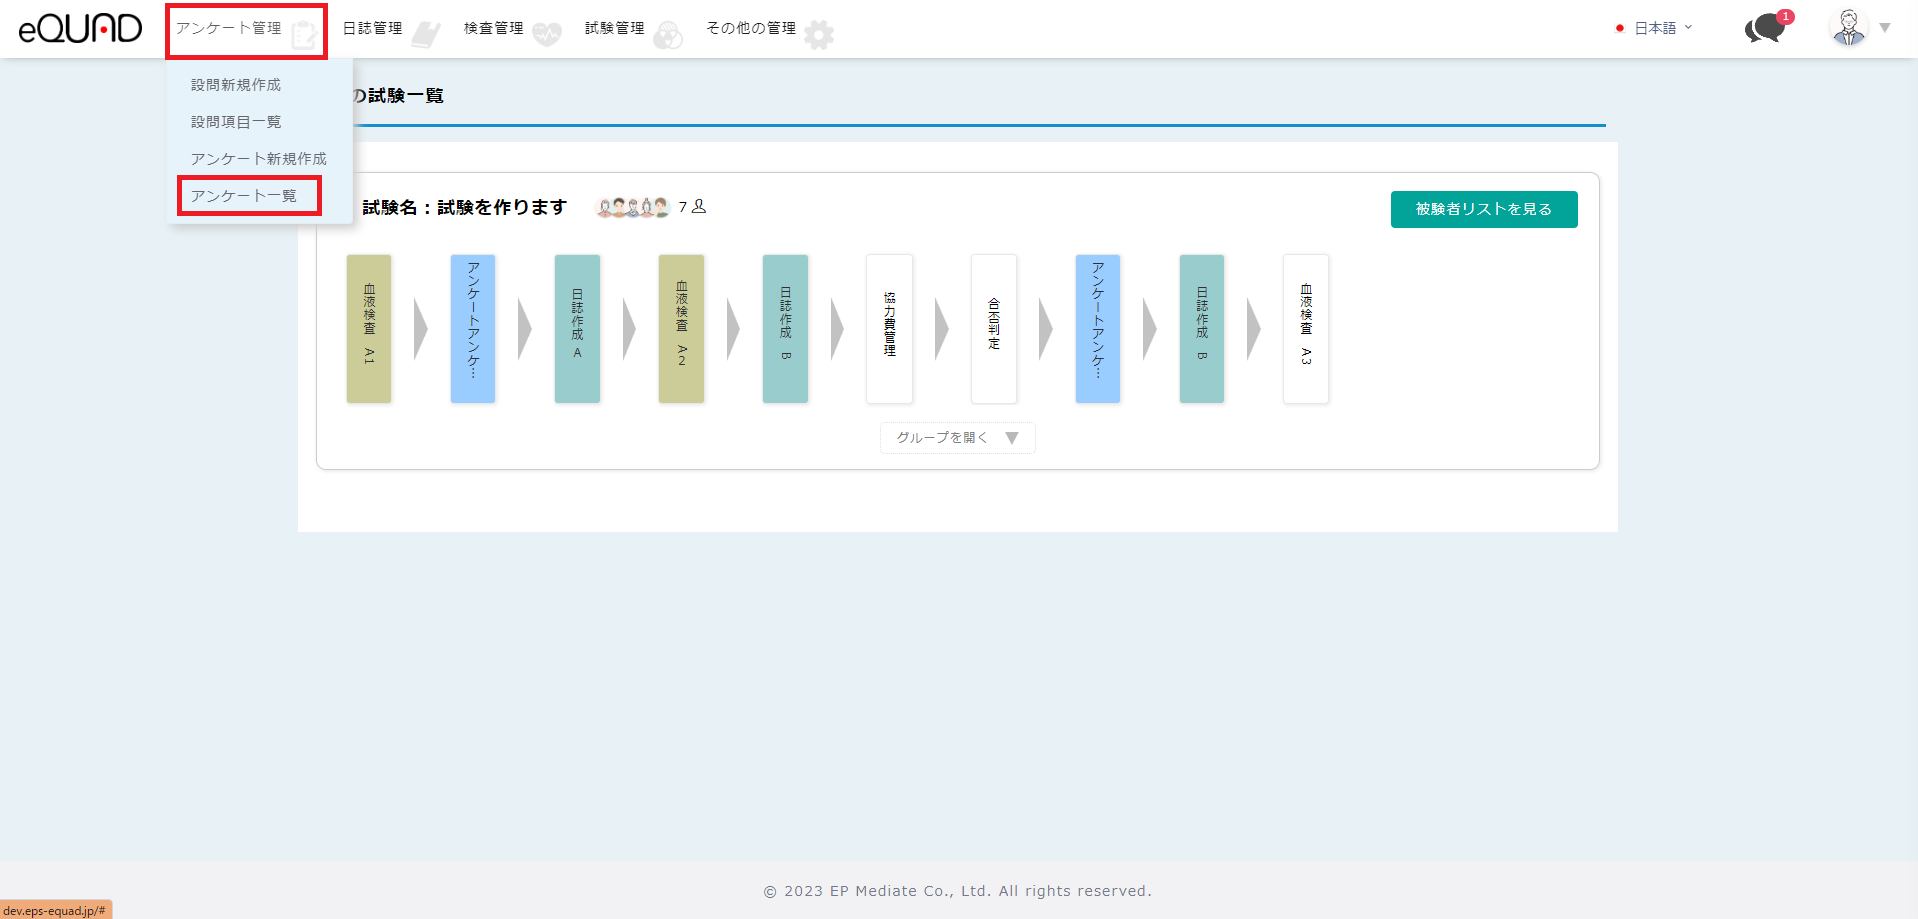The height and width of the screenshot is (919, 1918).
Task: Expand the グループを開く section
Action: 957,438
